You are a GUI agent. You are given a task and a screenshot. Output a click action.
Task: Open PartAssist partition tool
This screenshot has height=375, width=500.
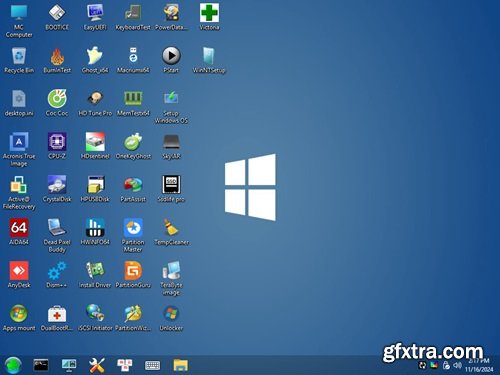pos(133,189)
